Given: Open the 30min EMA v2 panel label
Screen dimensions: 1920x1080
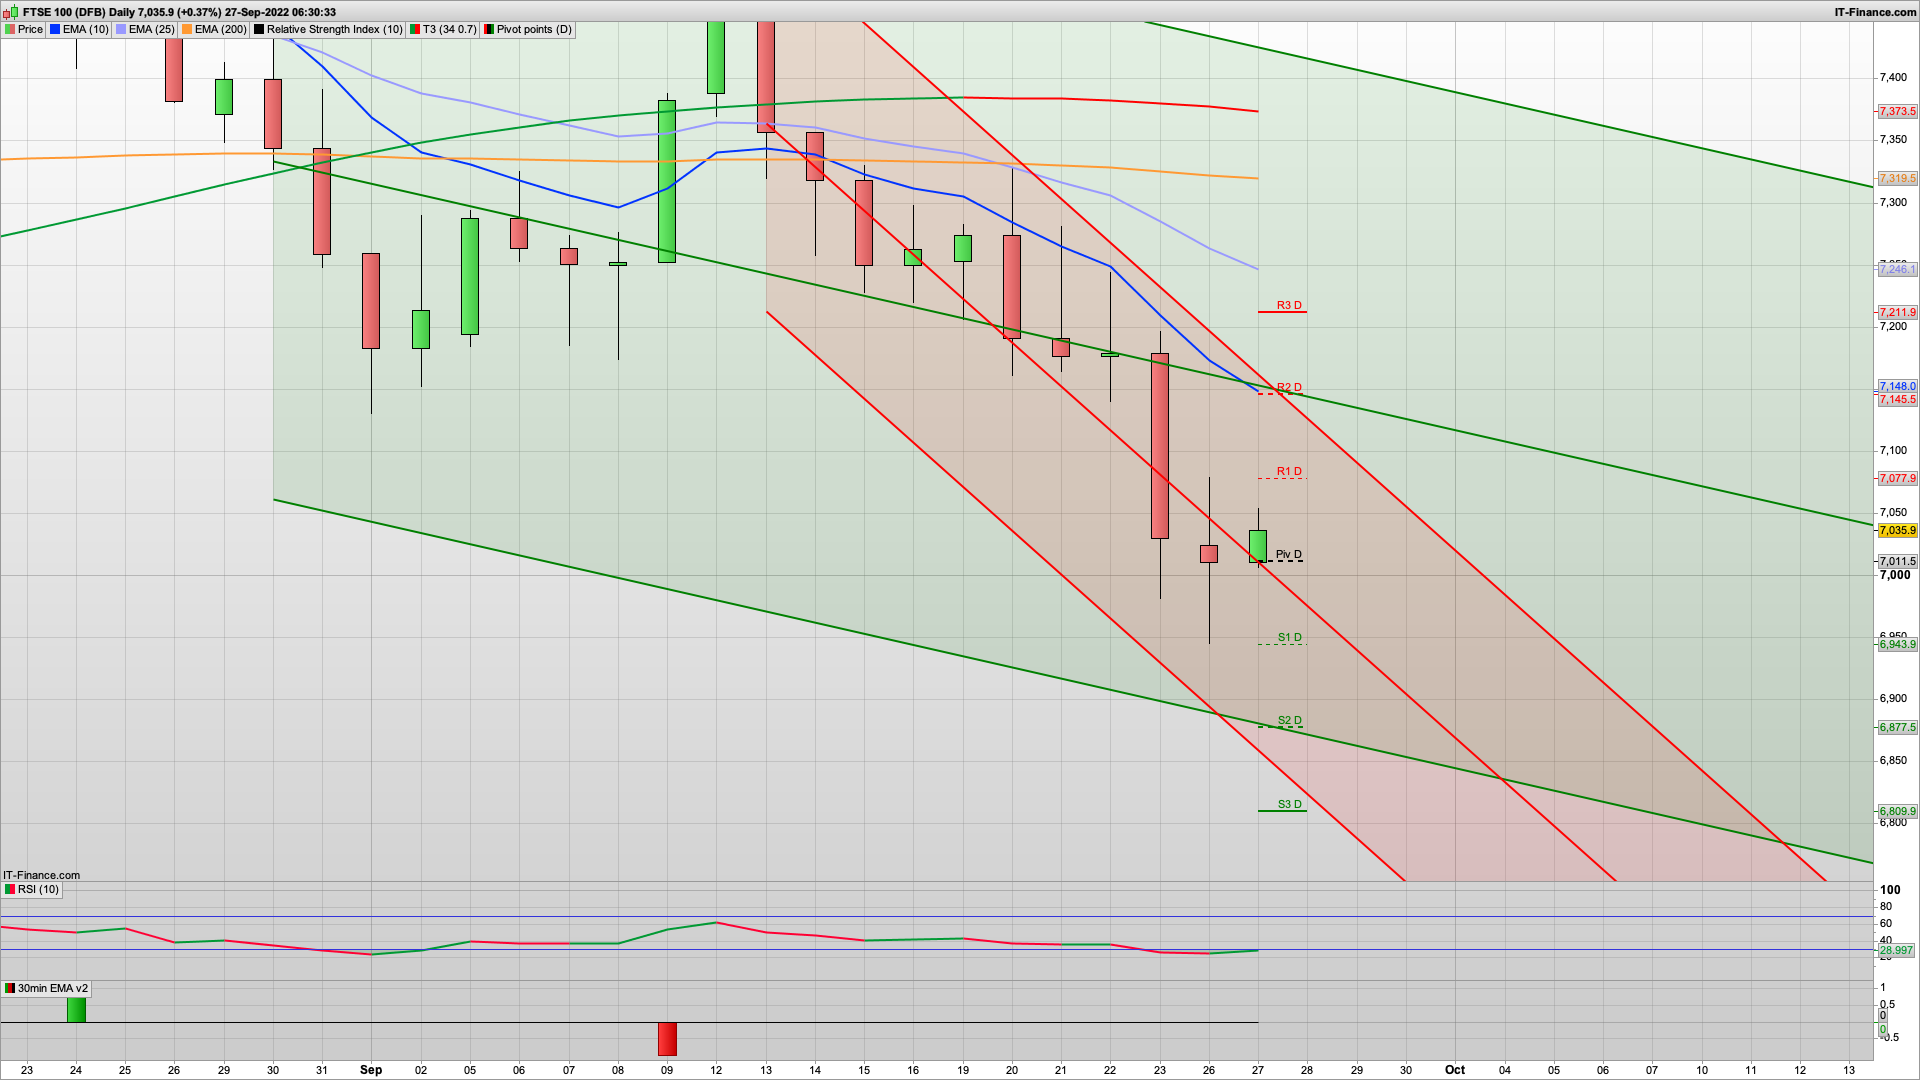Looking at the screenshot, I should point(46,988).
